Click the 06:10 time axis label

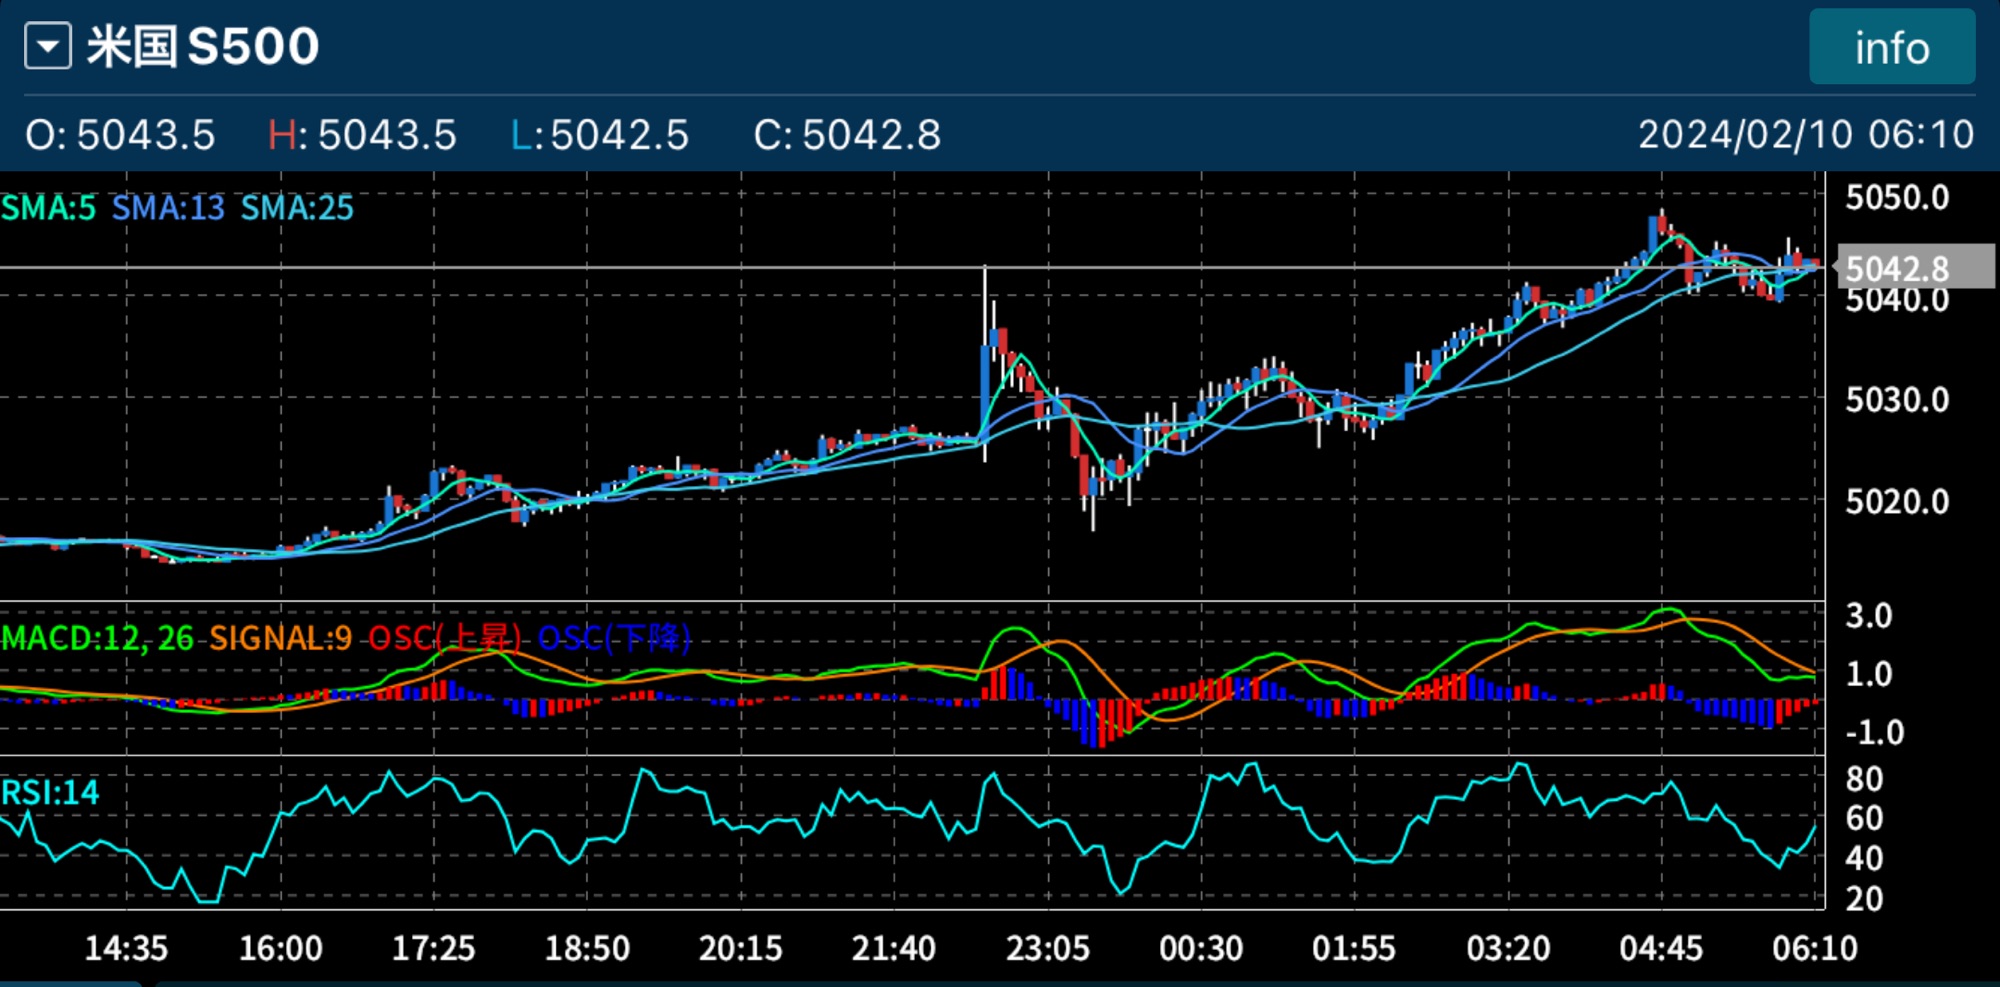[x=1814, y=948]
